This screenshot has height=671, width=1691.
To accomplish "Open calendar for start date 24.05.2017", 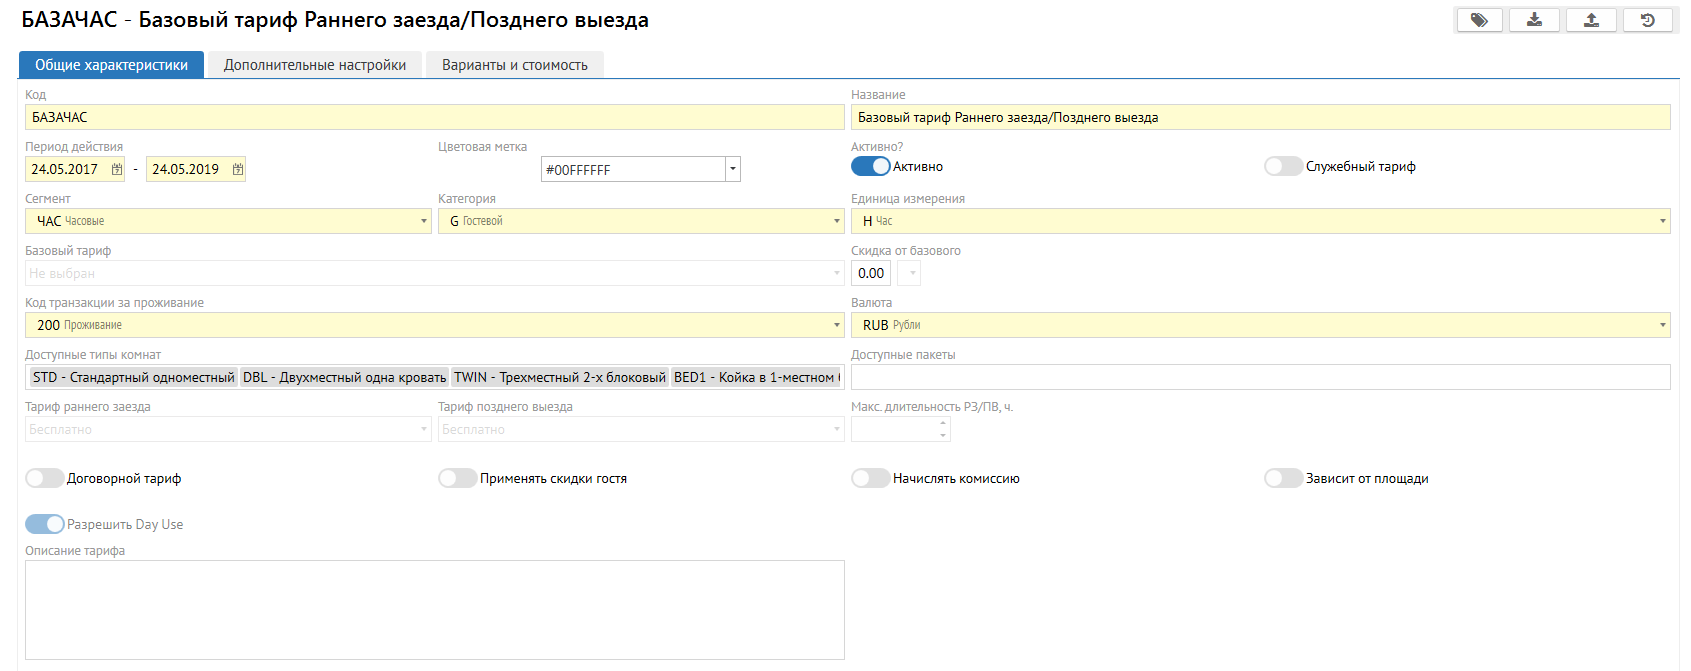I will [117, 169].
